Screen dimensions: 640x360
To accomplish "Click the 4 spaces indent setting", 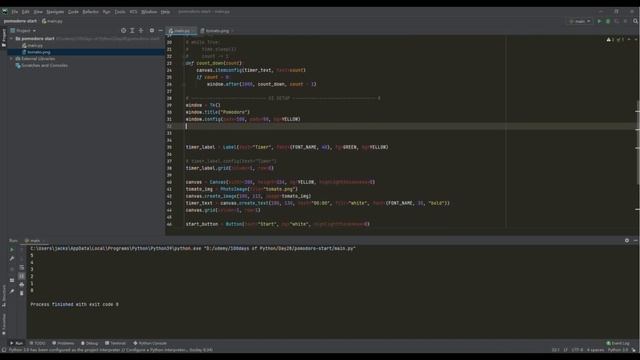I will click(x=595, y=350).
